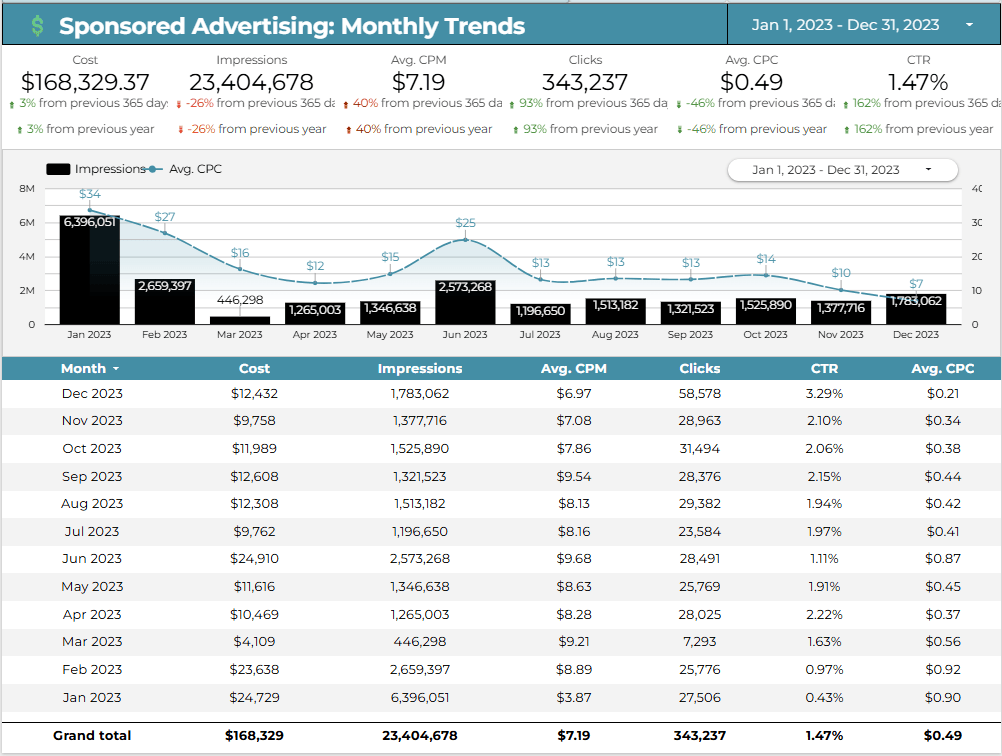Image resolution: width=1002 pixels, height=756 pixels.
Task: Select the Jan 2023 table row month cell
Action: point(92,698)
